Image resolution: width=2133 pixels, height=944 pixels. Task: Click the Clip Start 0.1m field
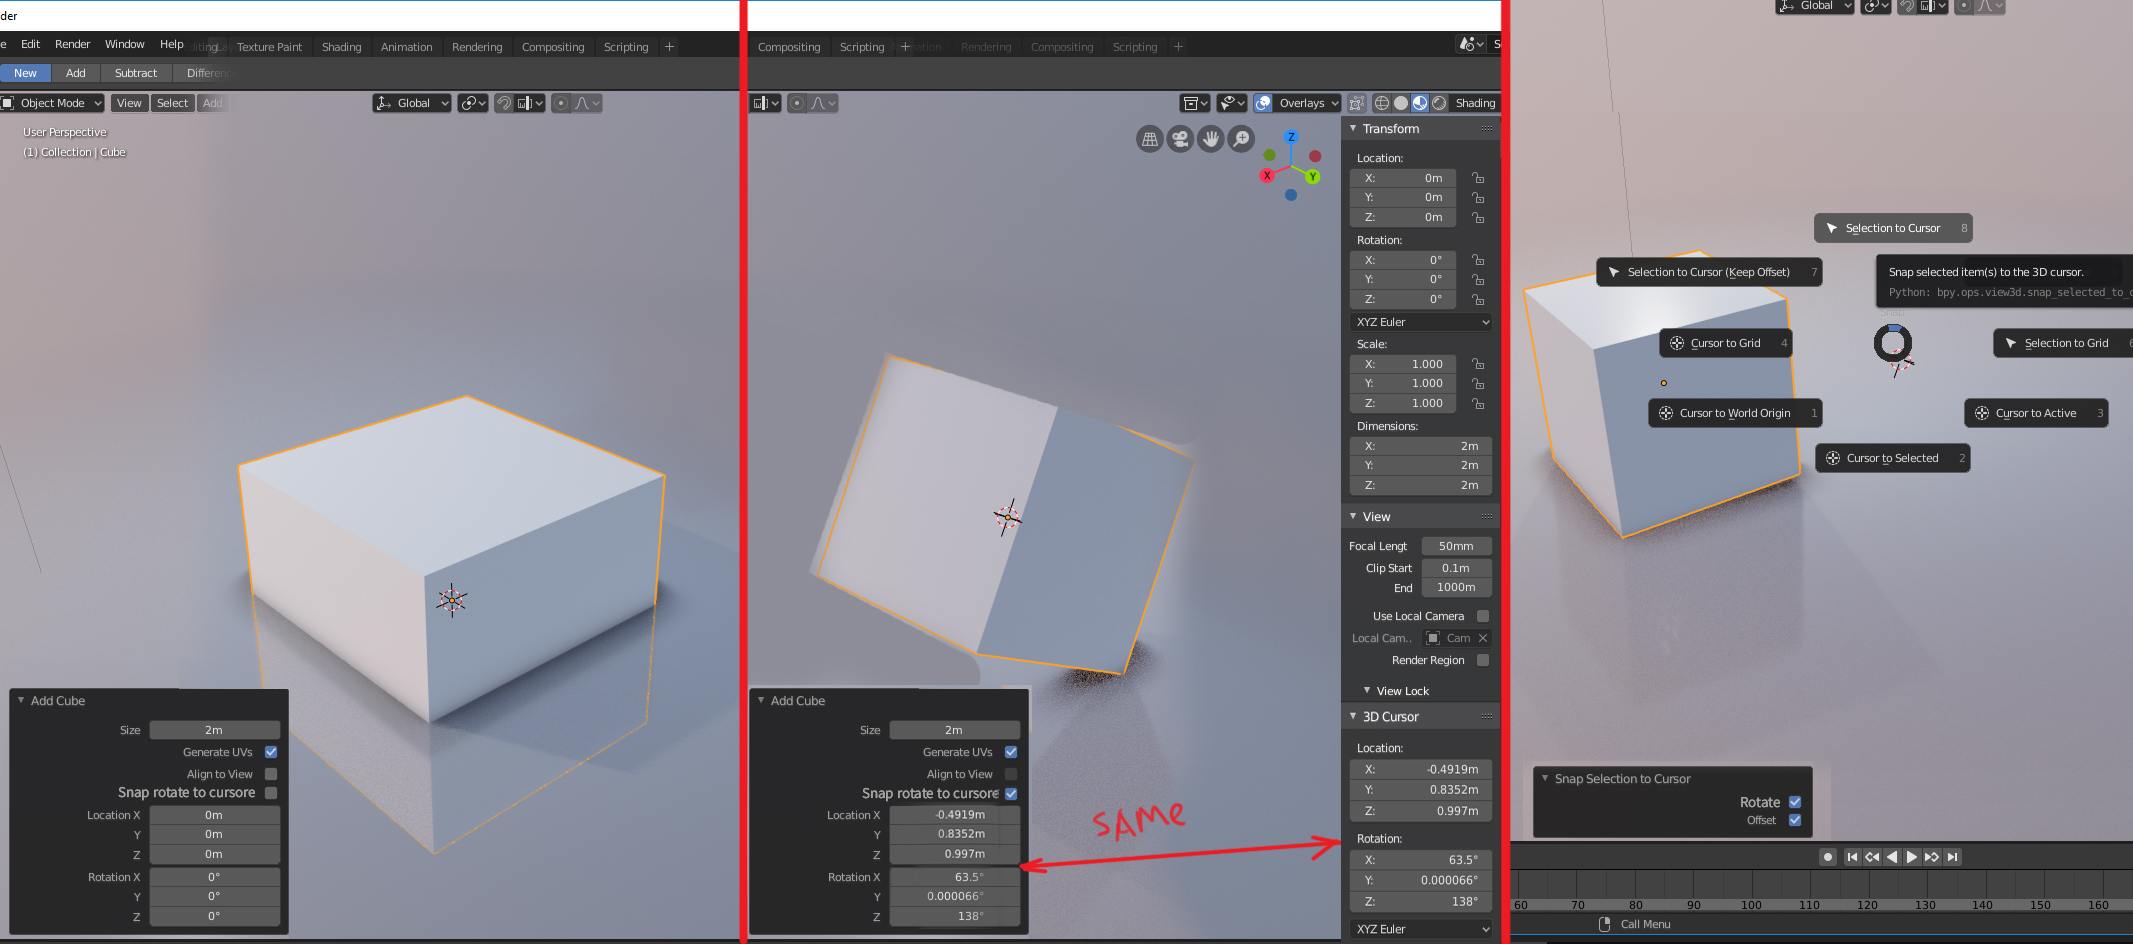click(1456, 568)
